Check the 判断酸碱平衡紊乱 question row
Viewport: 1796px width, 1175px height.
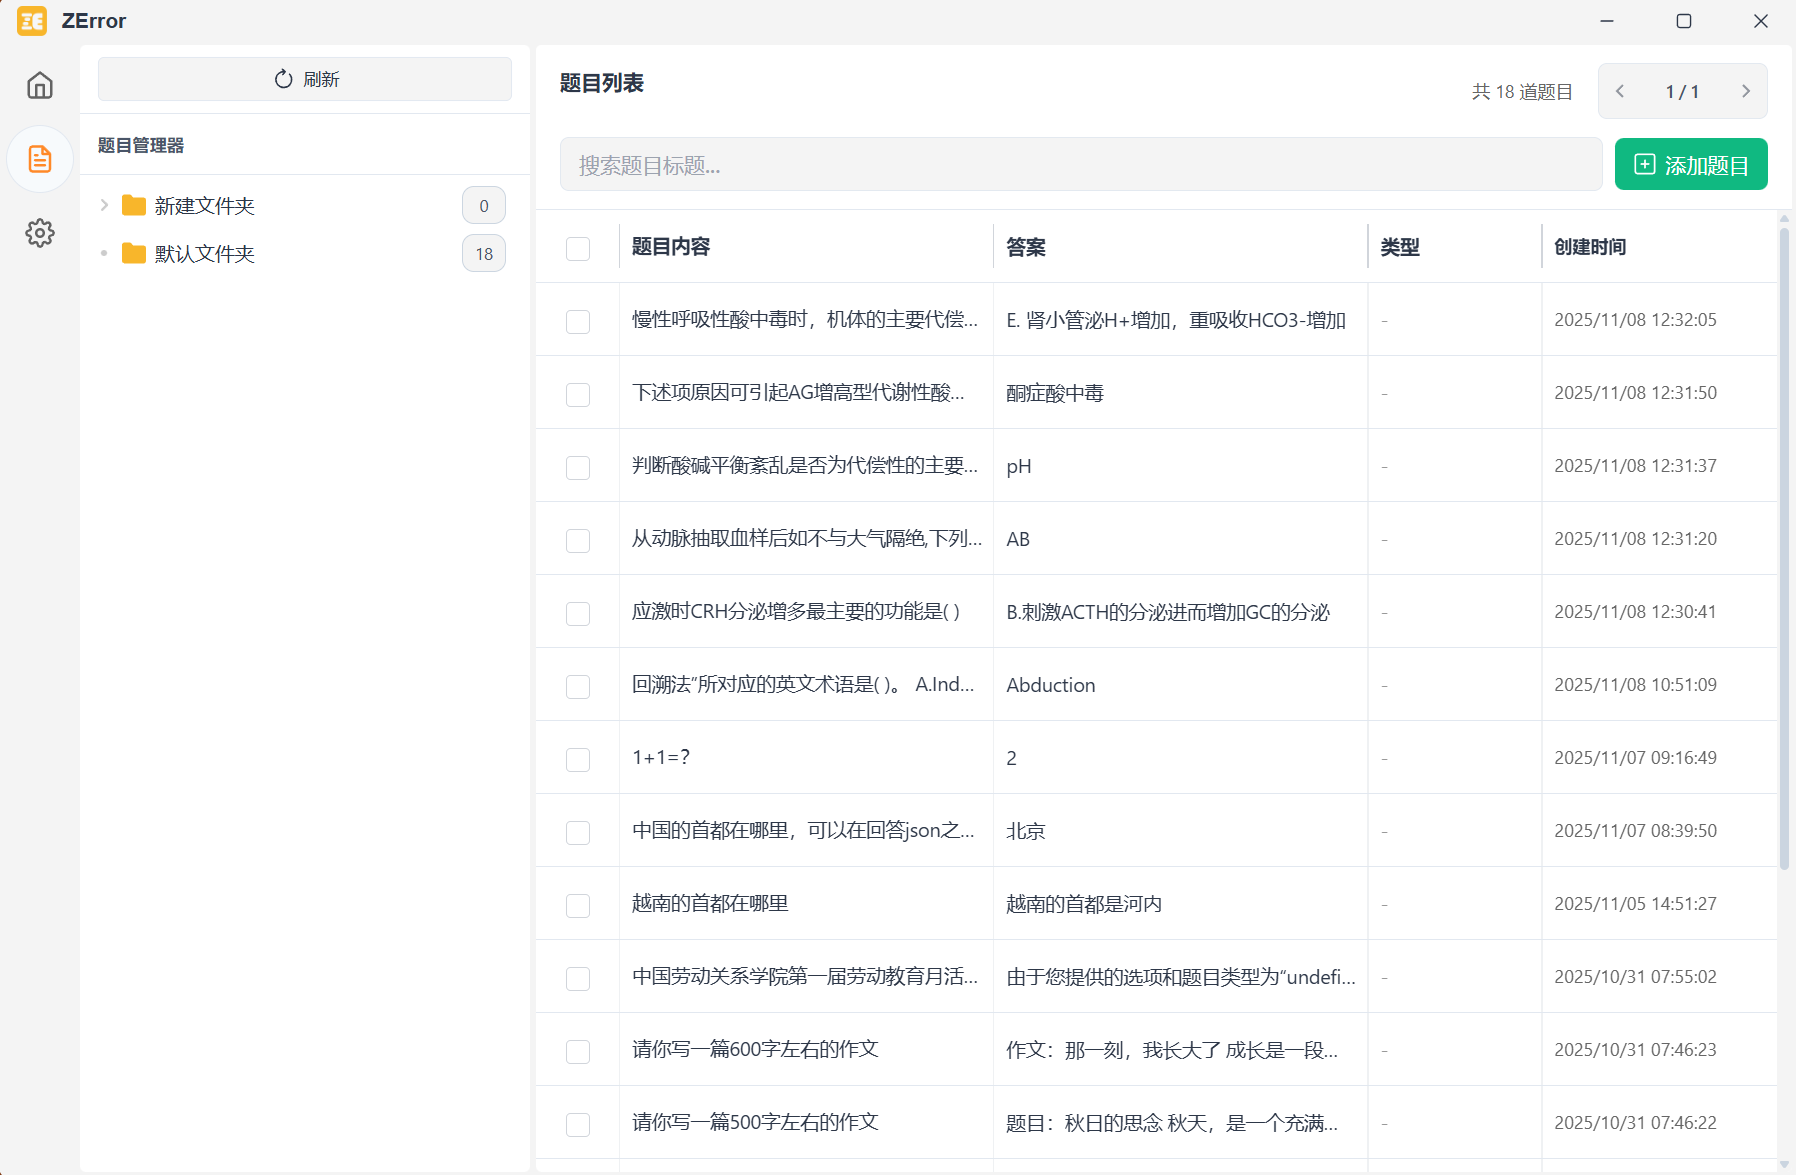pyautogui.click(x=578, y=467)
